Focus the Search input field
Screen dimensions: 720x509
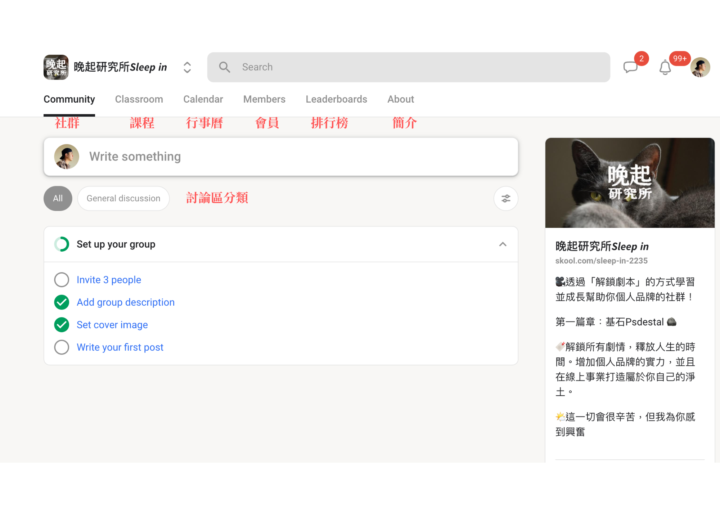(x=408, y=67)
